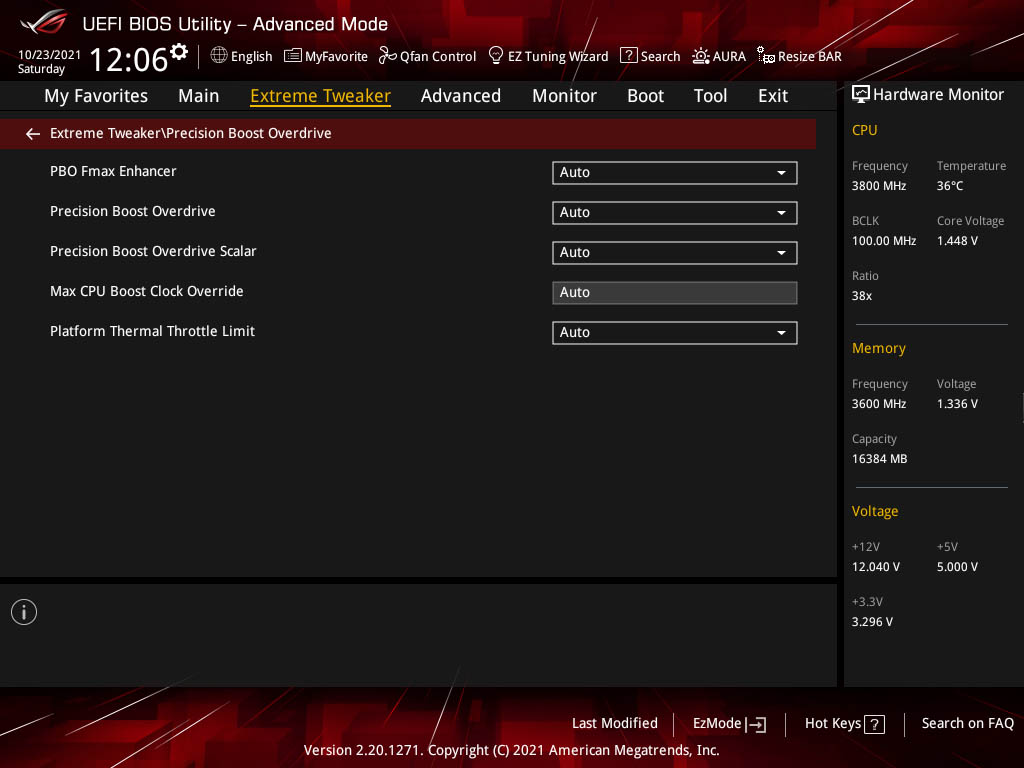Viewport: 1024px width, 768px height.
Task: Click CPU temperature value 36°C
Action: click(950, 185)
